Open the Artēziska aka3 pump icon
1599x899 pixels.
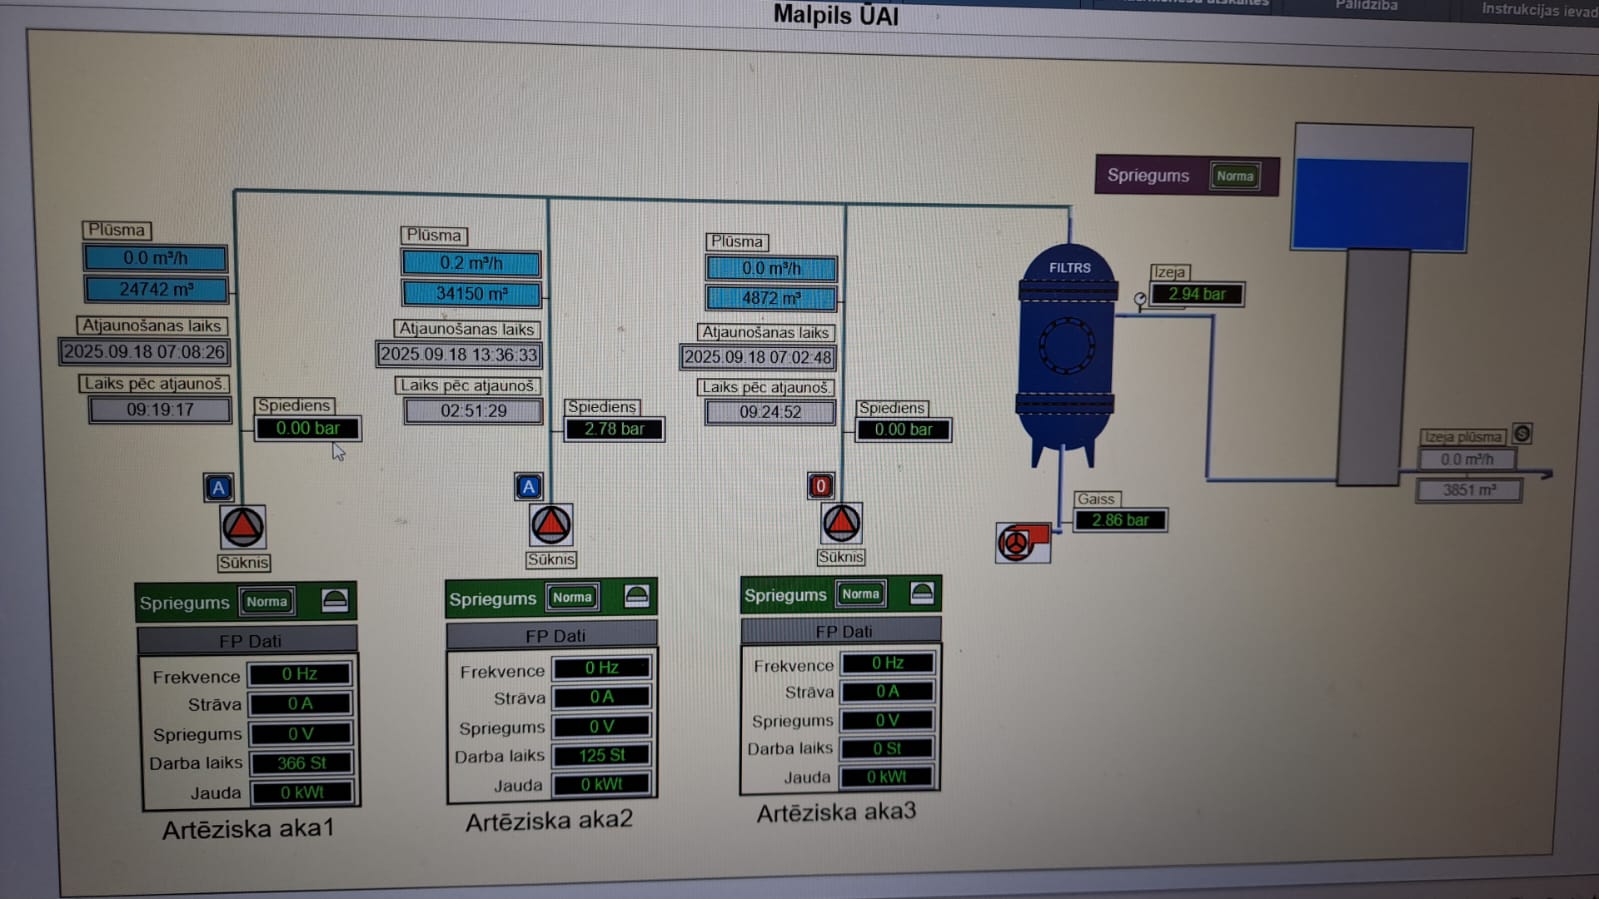coord(841,522)
